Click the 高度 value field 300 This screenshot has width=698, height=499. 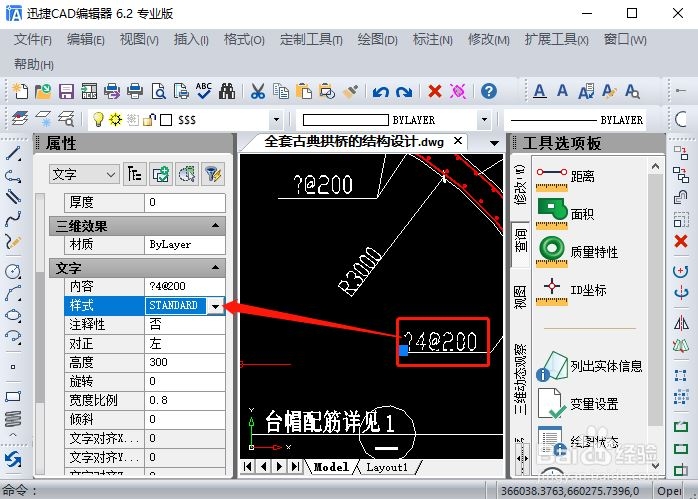(x=185, y=362)
